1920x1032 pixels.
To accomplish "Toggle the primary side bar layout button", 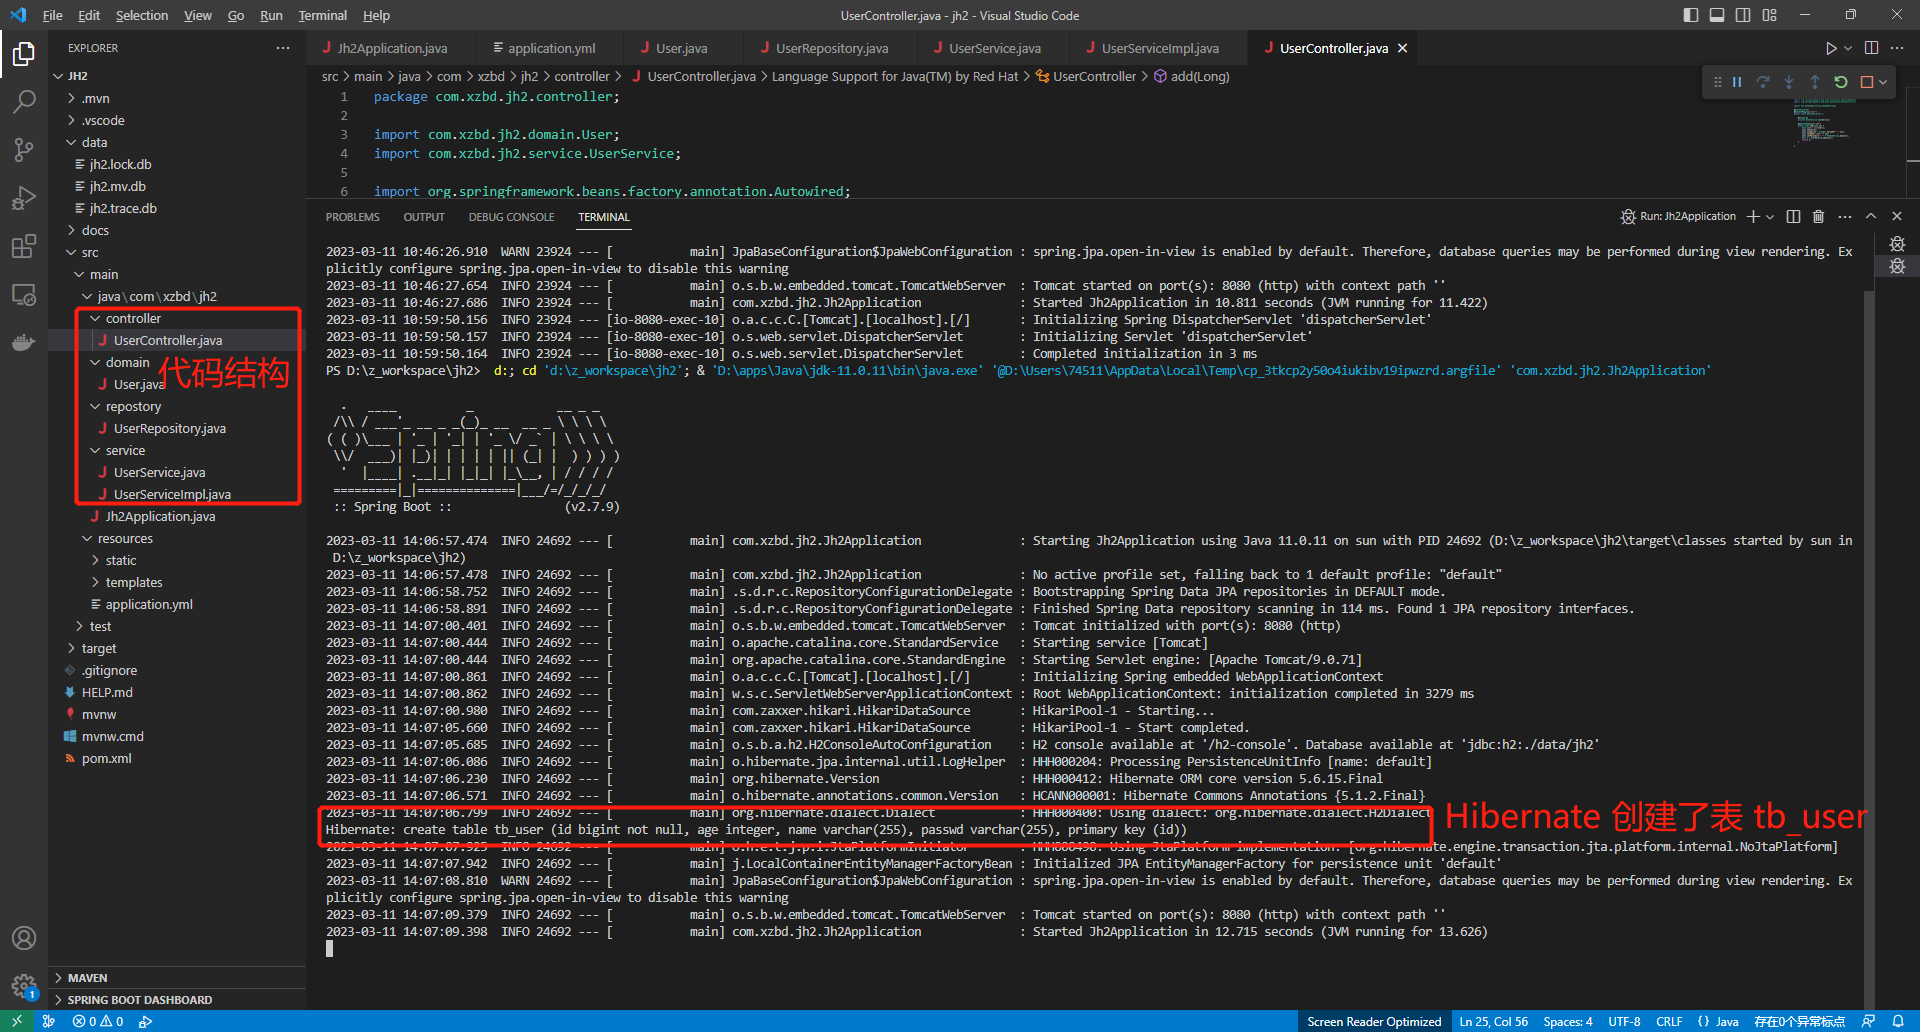I will coord(1691,15).
